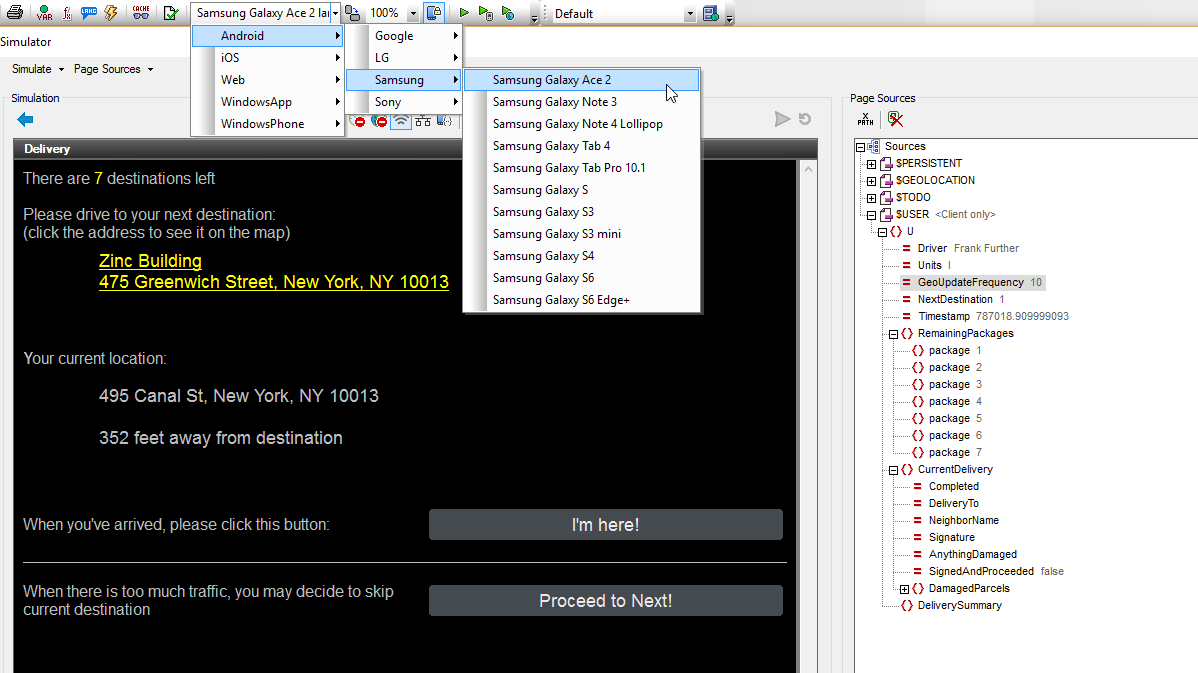Click the Proceed to Next! button

click(606, 601)
